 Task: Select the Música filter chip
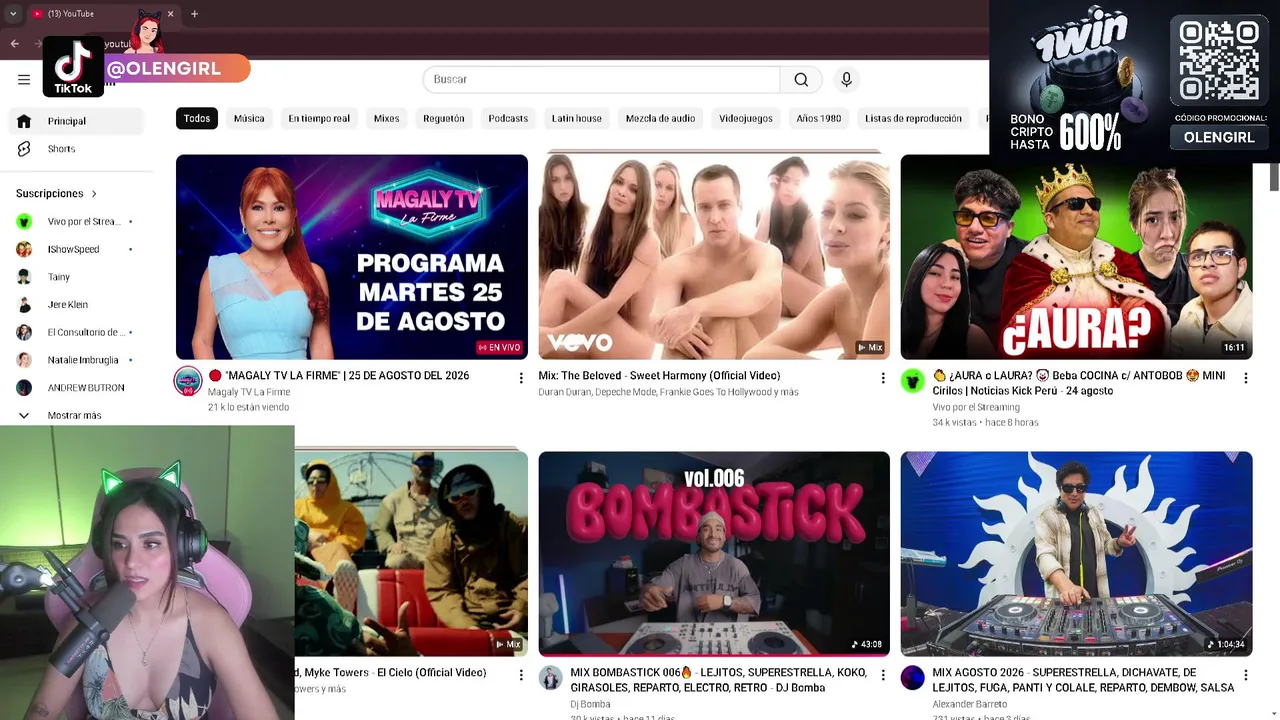point(249,119)
